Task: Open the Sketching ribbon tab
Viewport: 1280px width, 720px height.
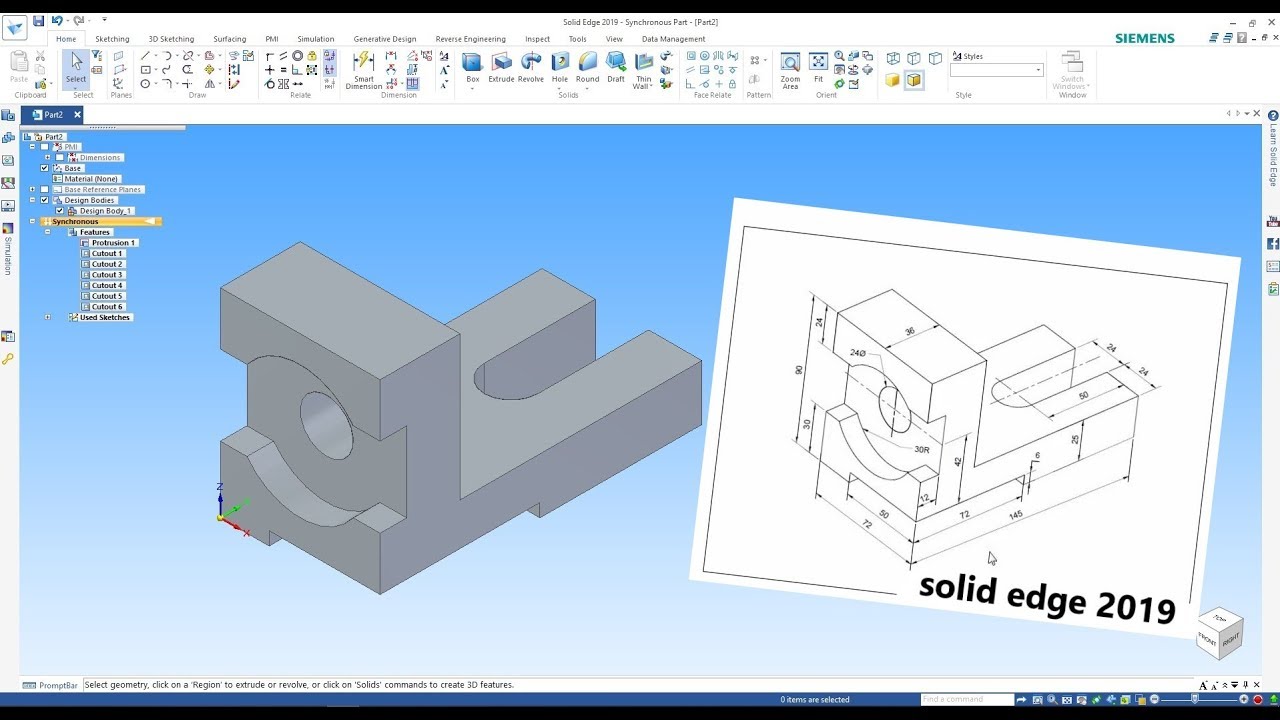Action: pyautogui.click(x=112, y=39)
